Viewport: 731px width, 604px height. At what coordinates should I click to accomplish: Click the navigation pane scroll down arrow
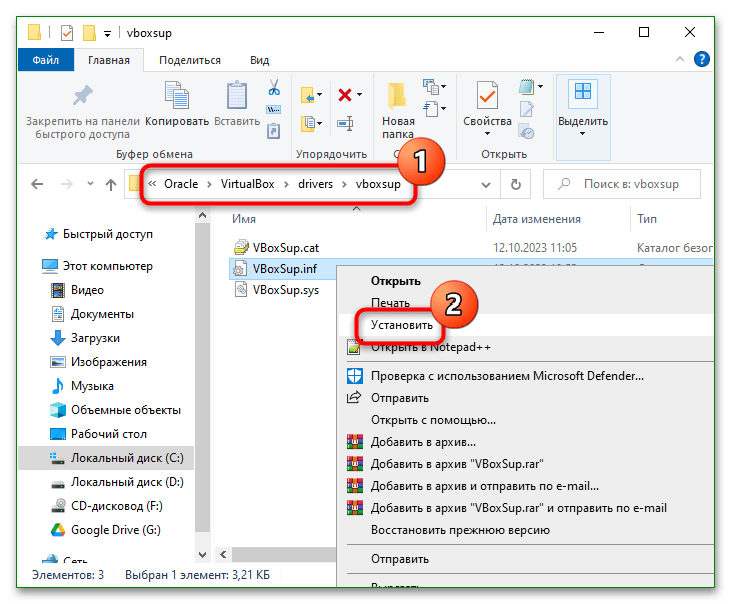(x=202, y=555)
